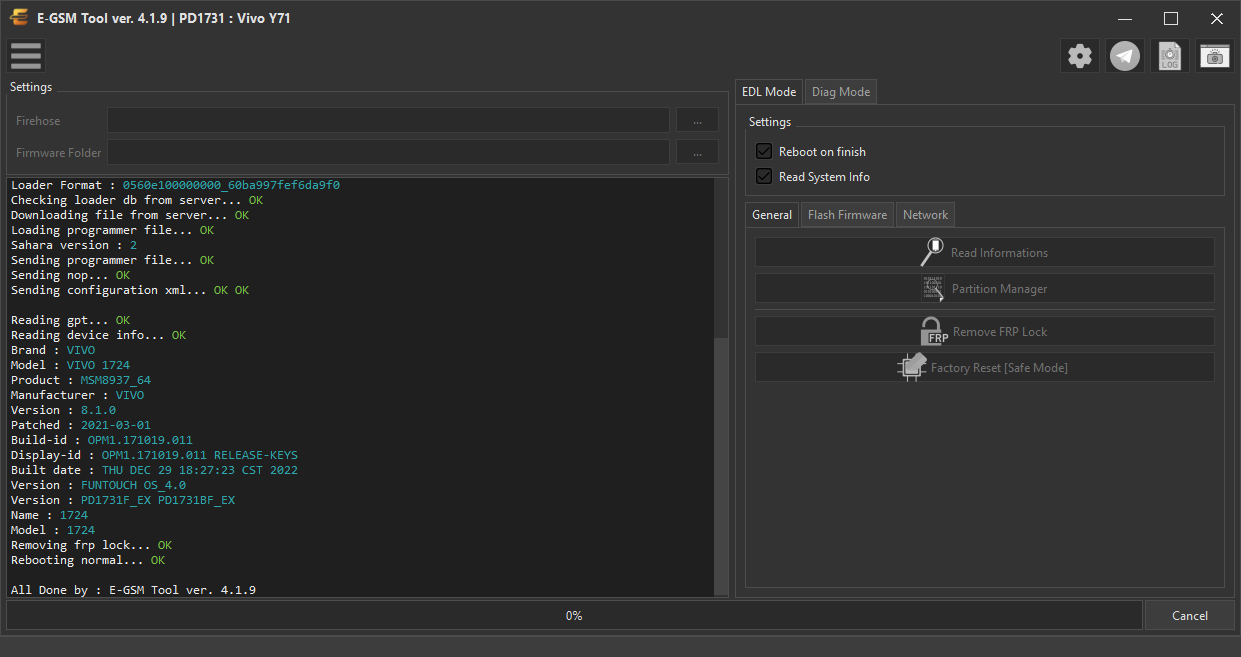This screenshot has height=657, width=1241.
Task: Open the Flash Firmware tab
Action: 847,214
